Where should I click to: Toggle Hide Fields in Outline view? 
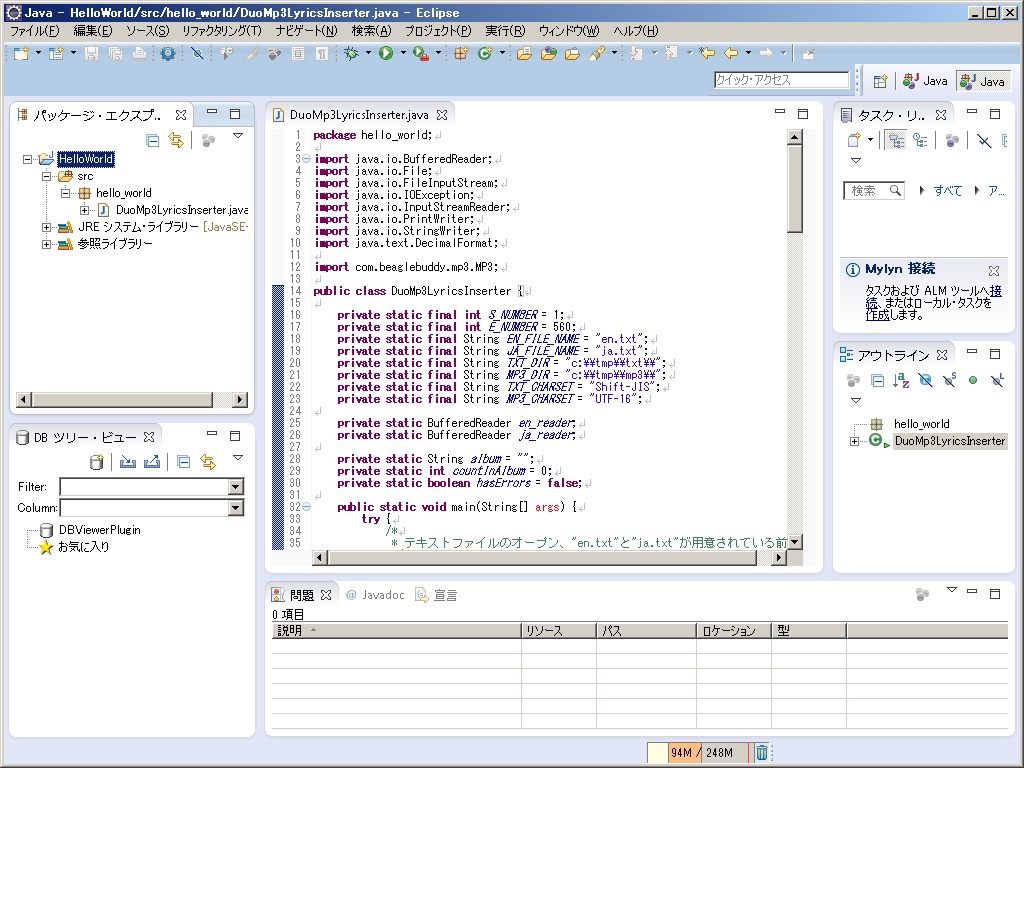(x=925, y=380)
